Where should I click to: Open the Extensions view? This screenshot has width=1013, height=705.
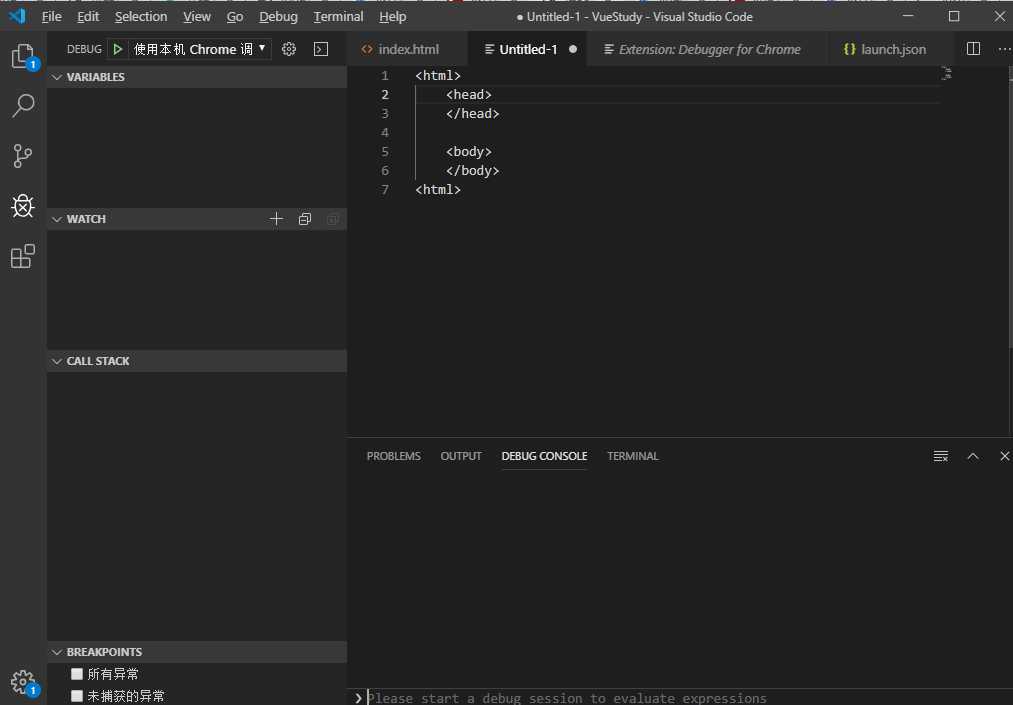pos(23,257)
